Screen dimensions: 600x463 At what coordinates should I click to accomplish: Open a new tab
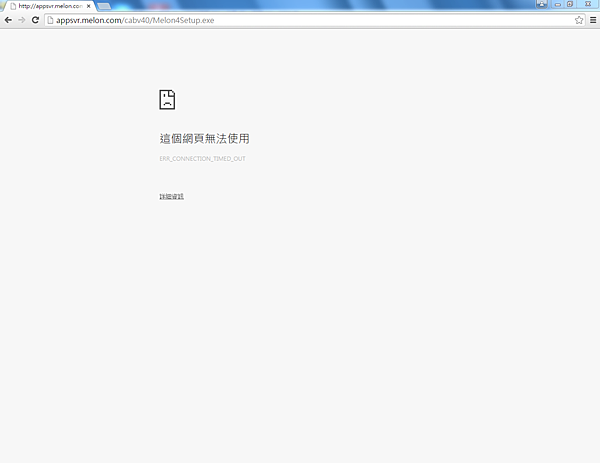pos(104,6)
